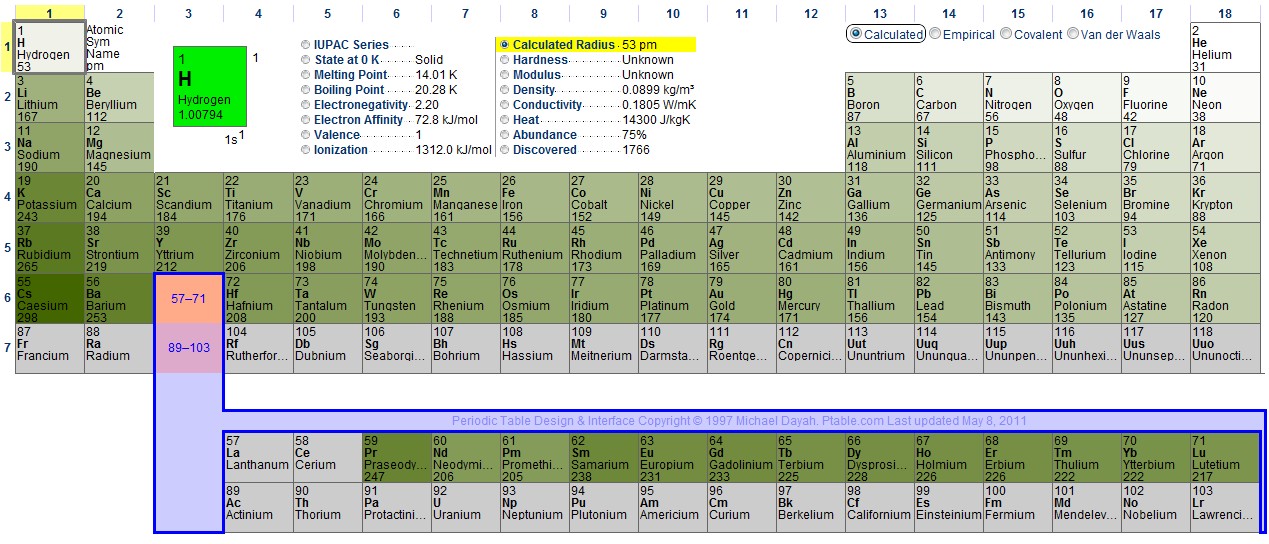Select the Lutetium element cell
The height and width of the screenshot is (544, 1269).
(x=1225, y=458)
